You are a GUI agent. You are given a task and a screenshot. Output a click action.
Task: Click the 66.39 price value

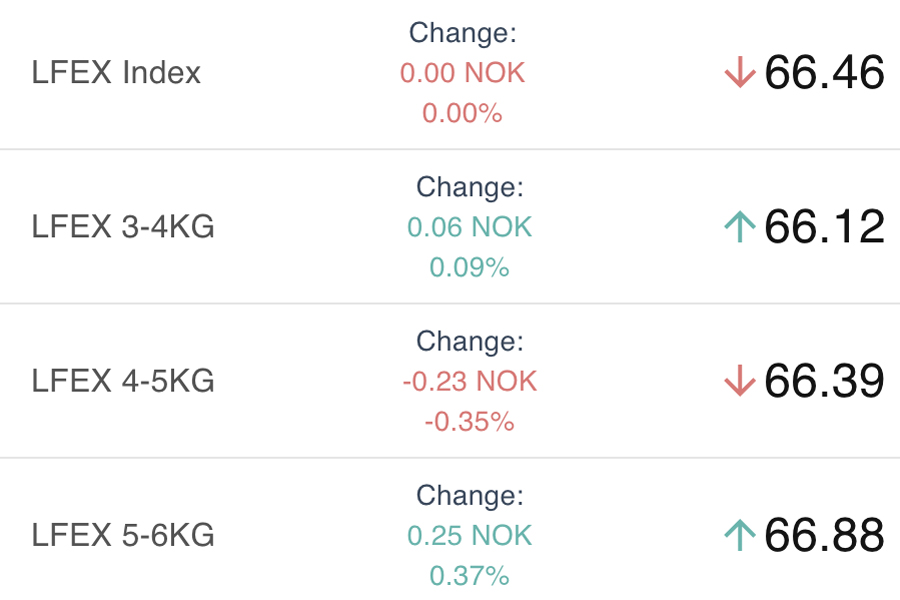[x=824, y=381]
